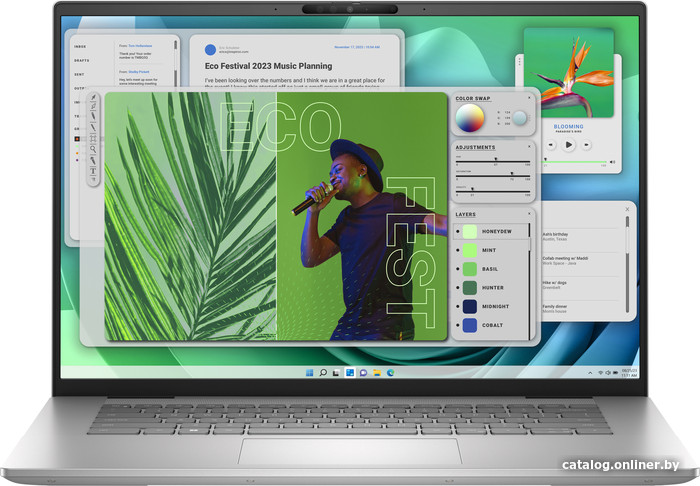The width and height of the screenshot is (700, 486).
Task: Select the lasso selection tool
Action: click(x=93, y=107)
